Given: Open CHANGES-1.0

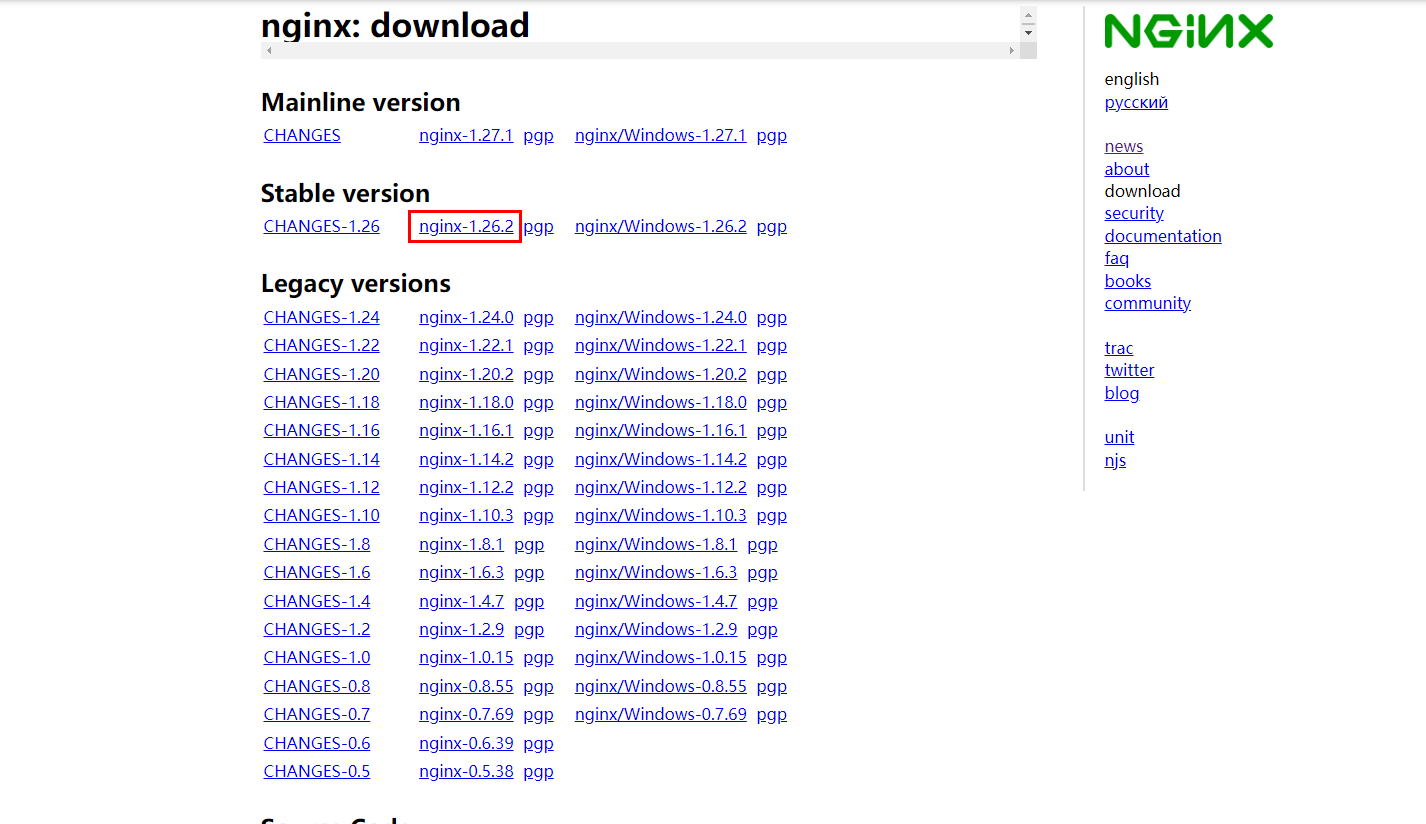Looking at the screenshot, I should [317, 657].
